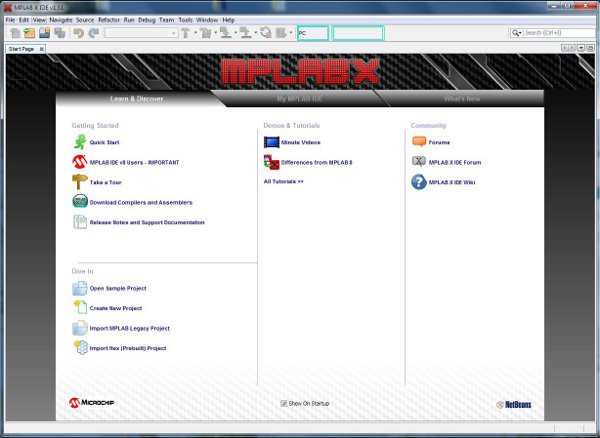
Task: Expand the Read Device Memory dropdown arrow
Action: pos(255,33)
